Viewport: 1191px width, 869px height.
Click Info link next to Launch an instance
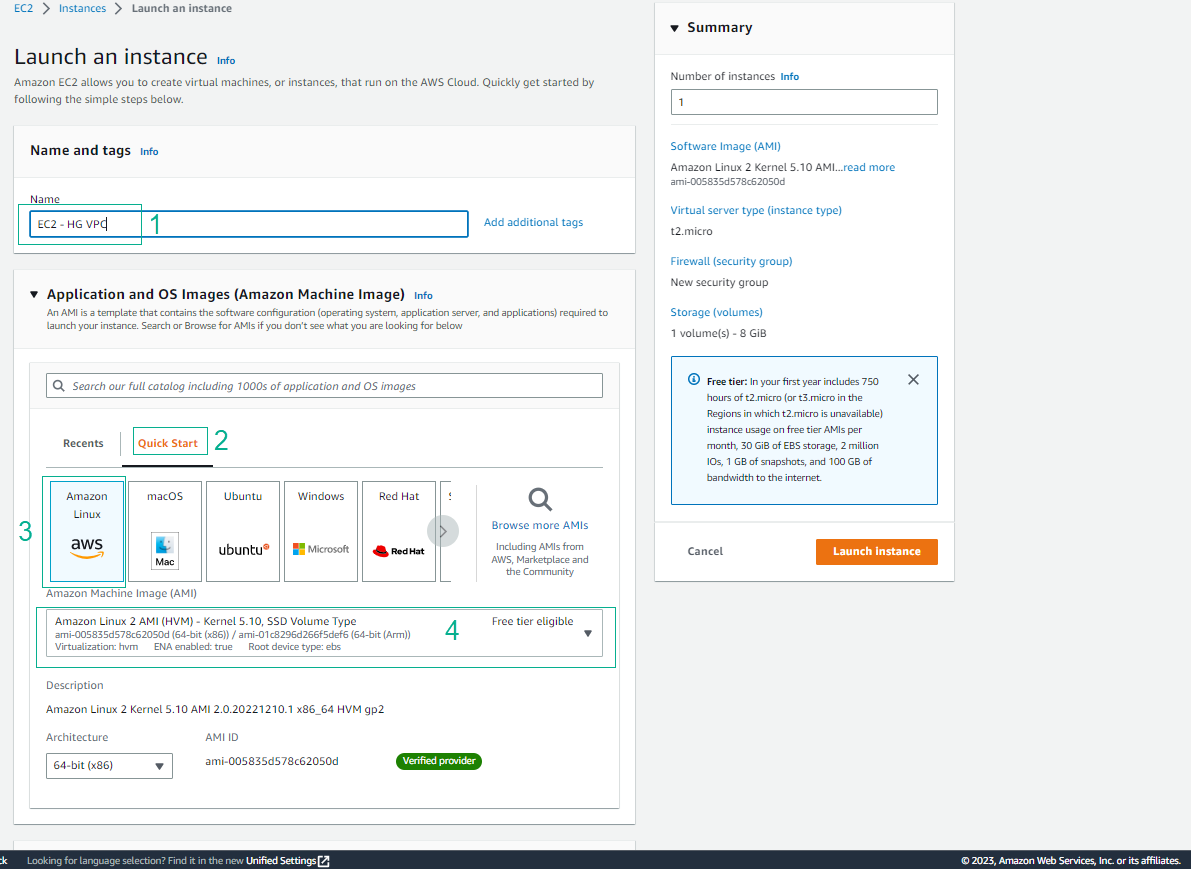coord(226,61)
